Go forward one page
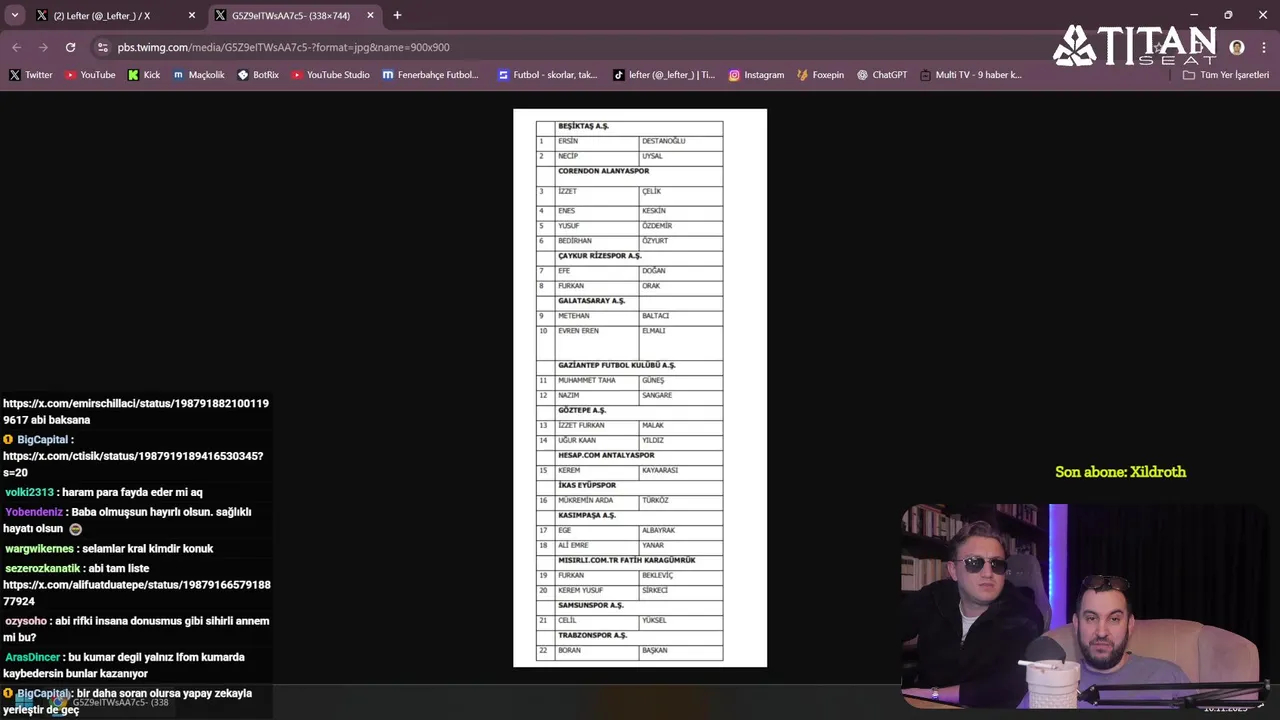 tap(43, 47)
